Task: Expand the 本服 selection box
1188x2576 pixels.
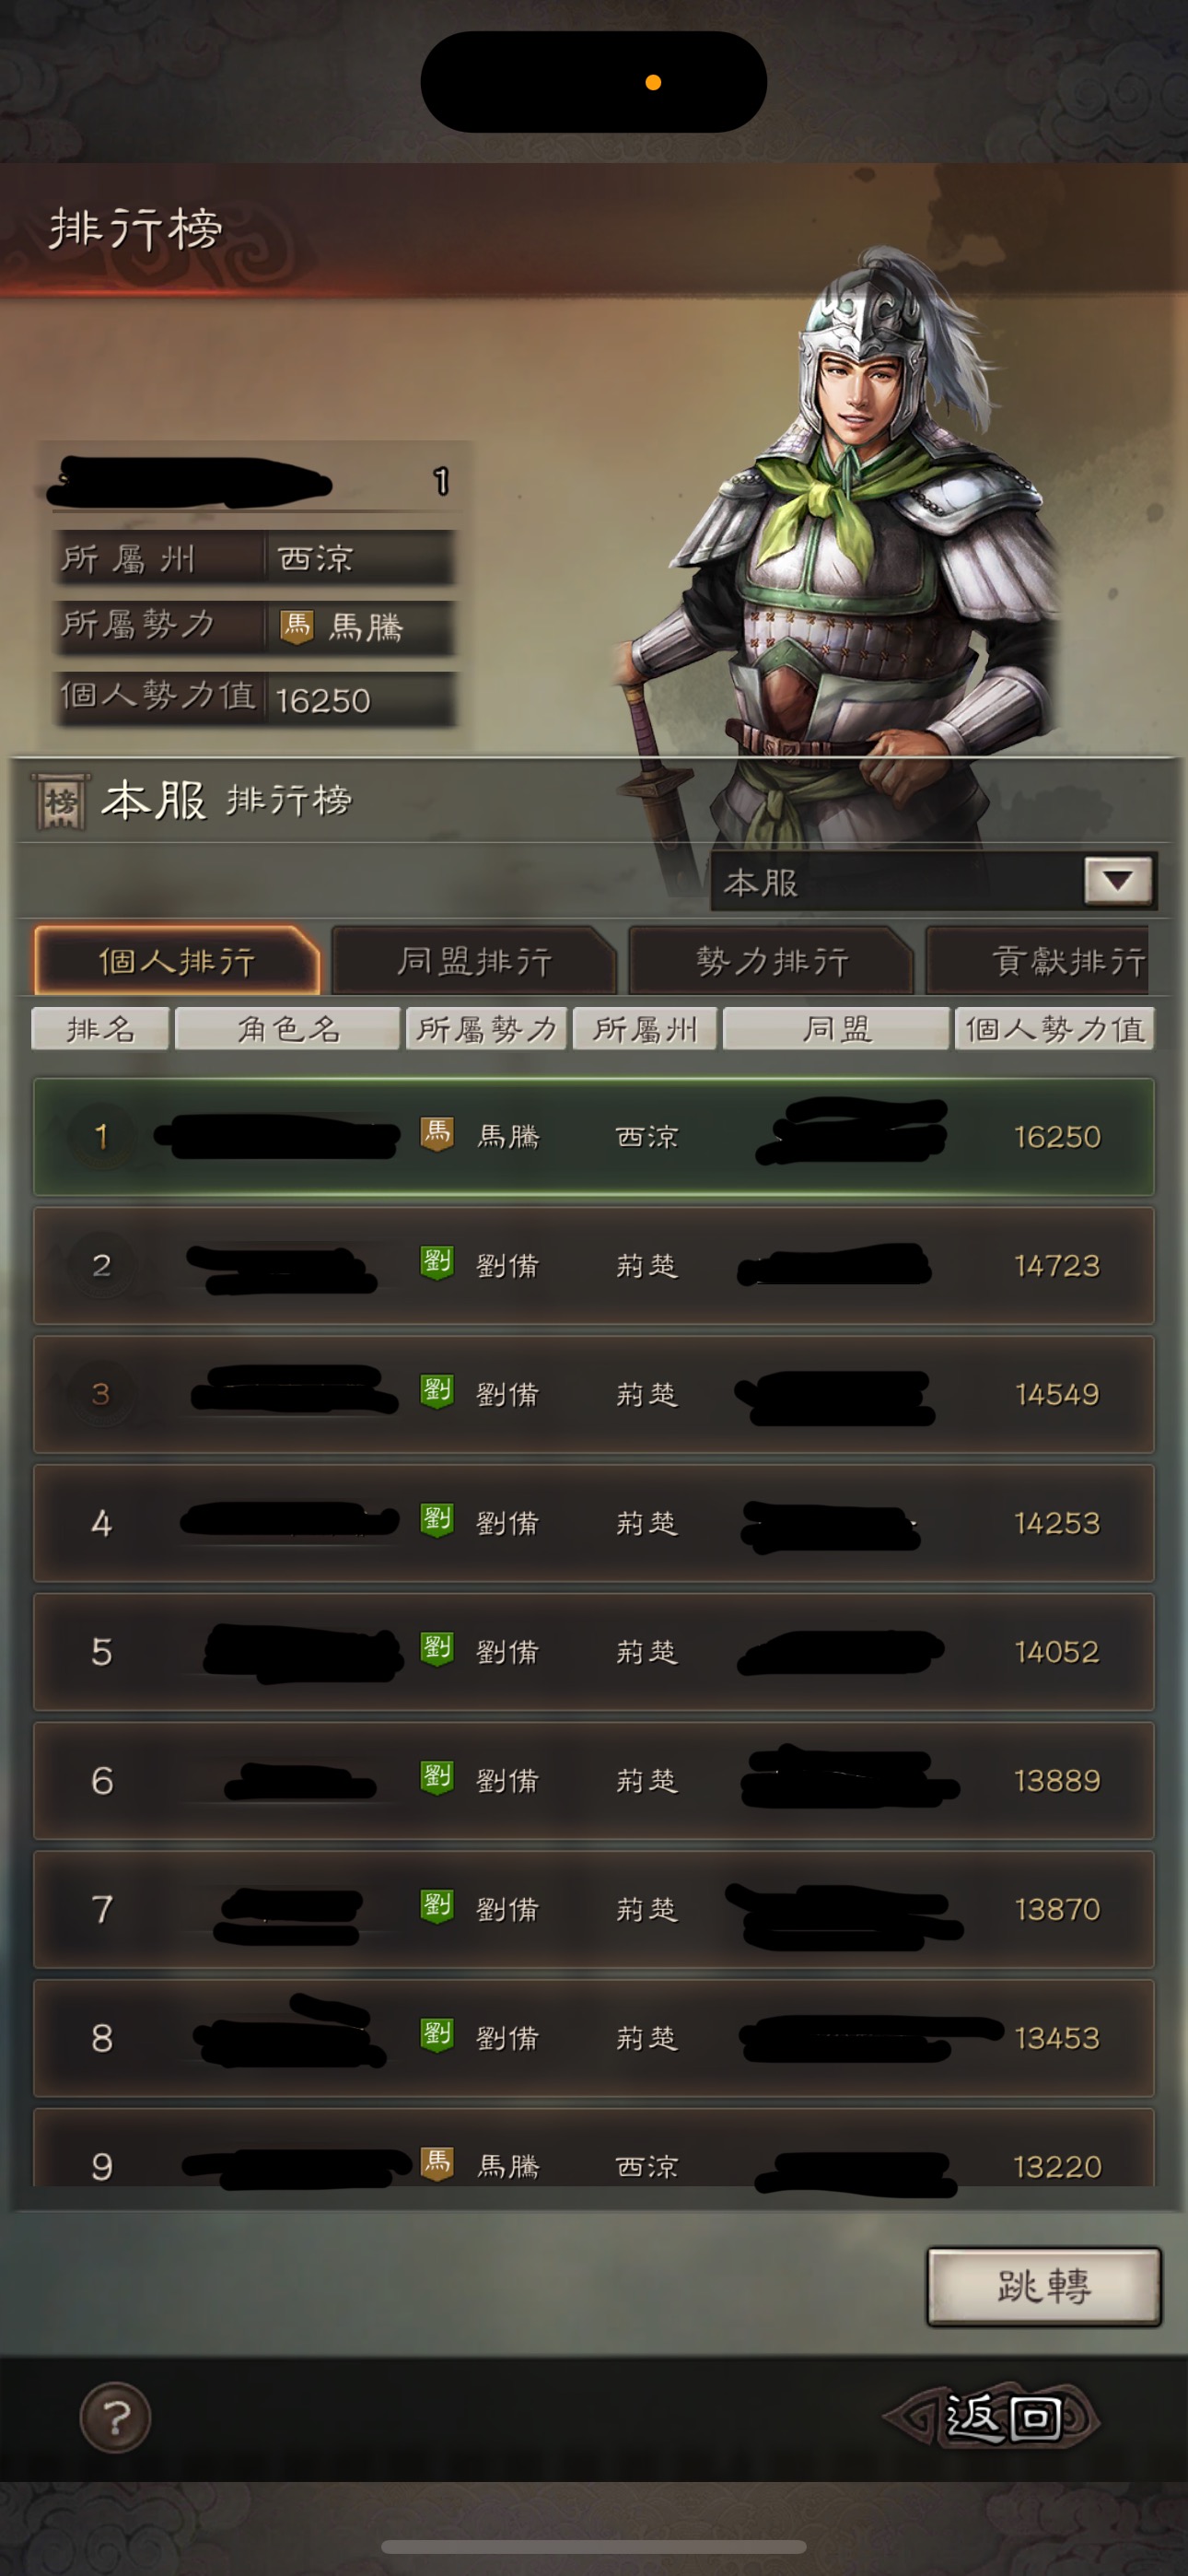Action: point(933,881)
